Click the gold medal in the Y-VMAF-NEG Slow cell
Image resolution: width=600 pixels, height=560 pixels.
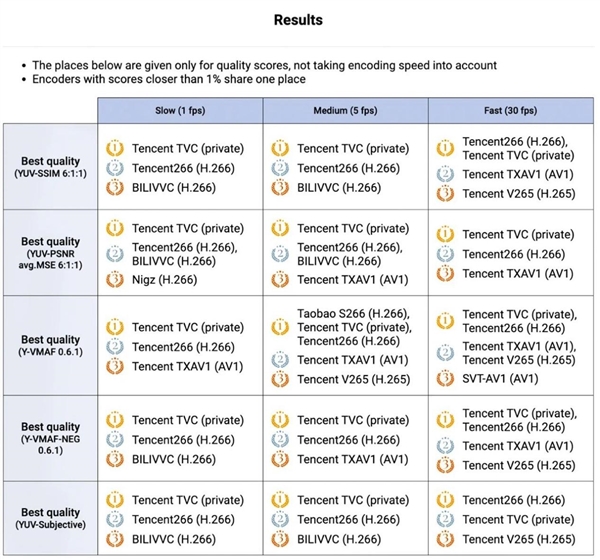pyautogui.click(x=116, y=421)
